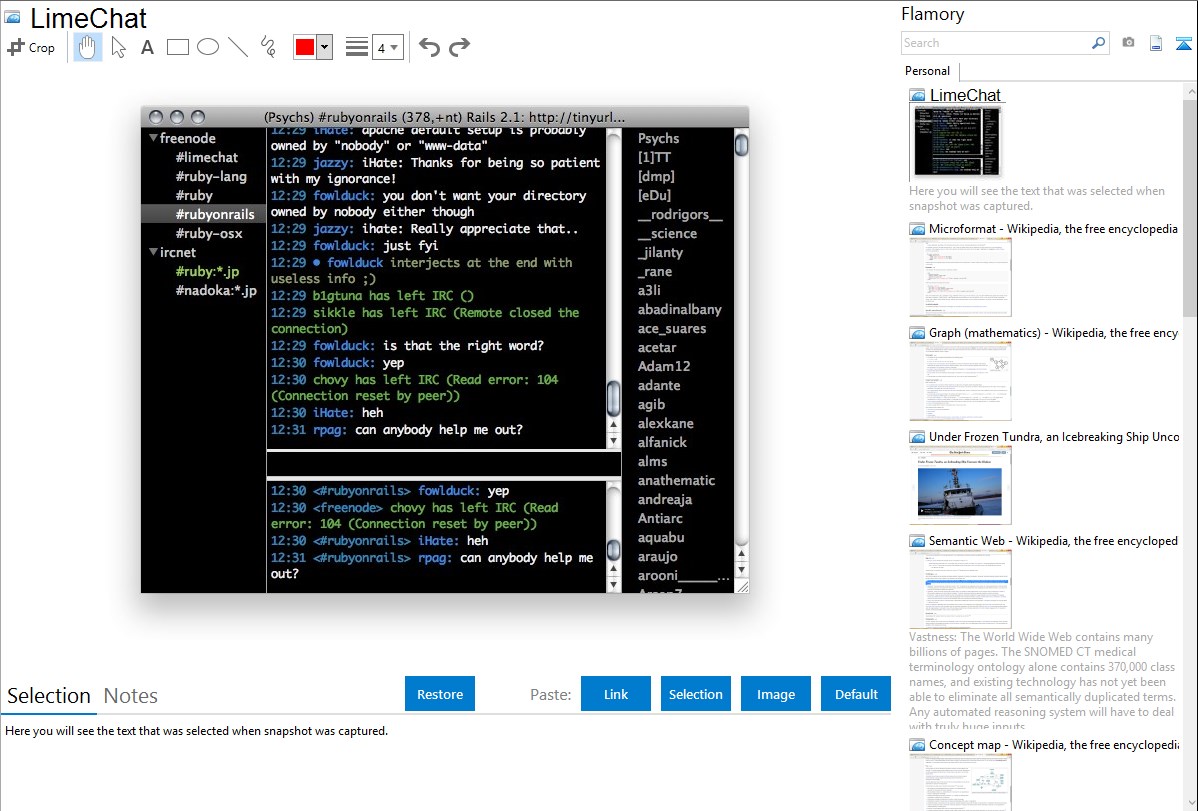Choose the text annotation tool
The width and height of the screenshot is (1198, 811).
tap(147, 47)
